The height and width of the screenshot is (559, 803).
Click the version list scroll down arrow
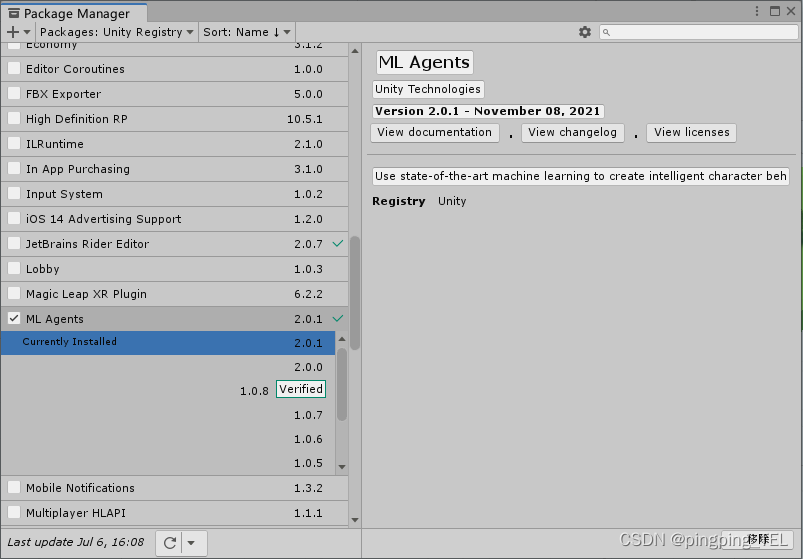pyautogui.click(x=342, y=467)
